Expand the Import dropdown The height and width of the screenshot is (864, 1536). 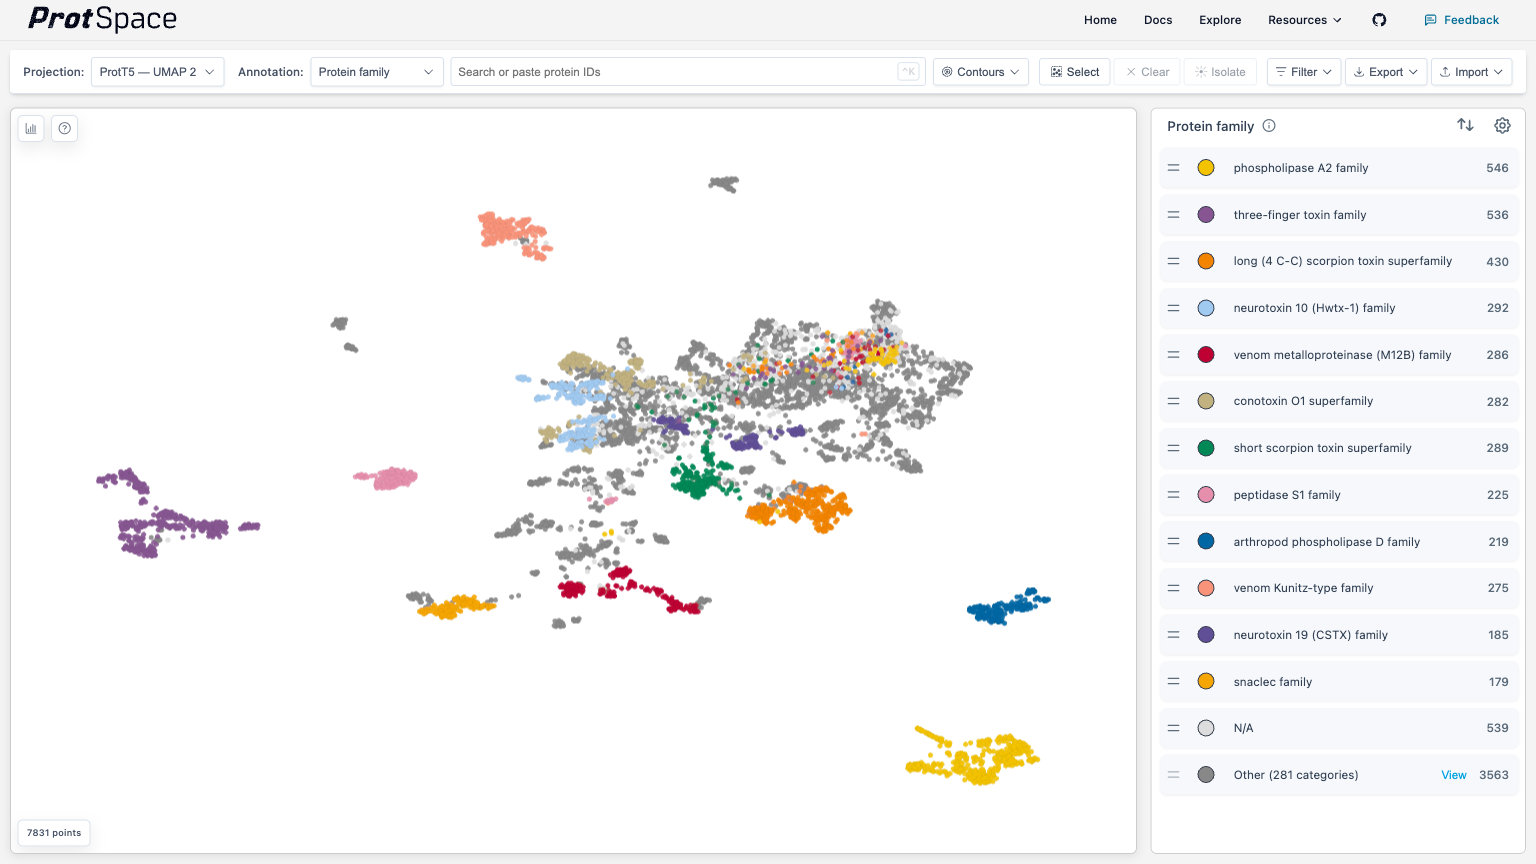(1471, 72)
